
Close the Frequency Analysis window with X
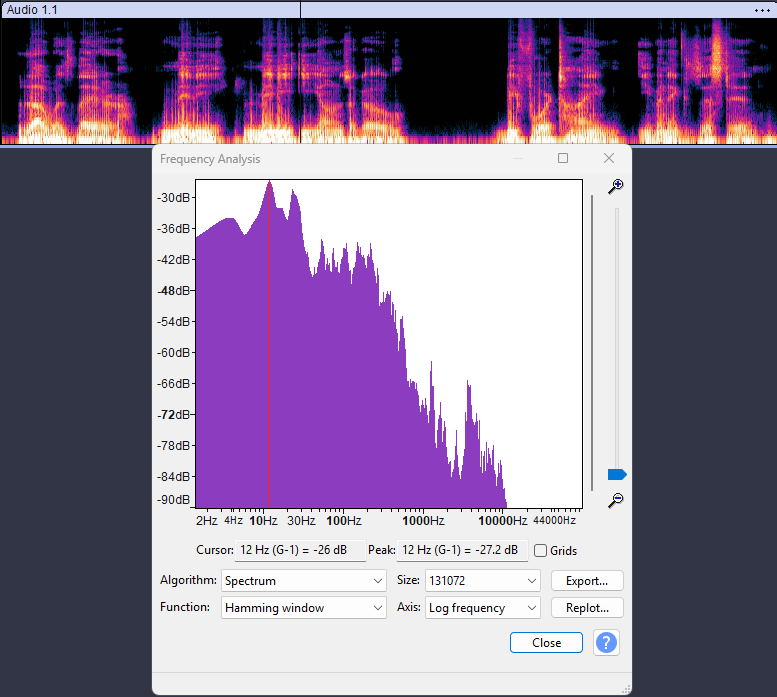(x=609, y=158)
